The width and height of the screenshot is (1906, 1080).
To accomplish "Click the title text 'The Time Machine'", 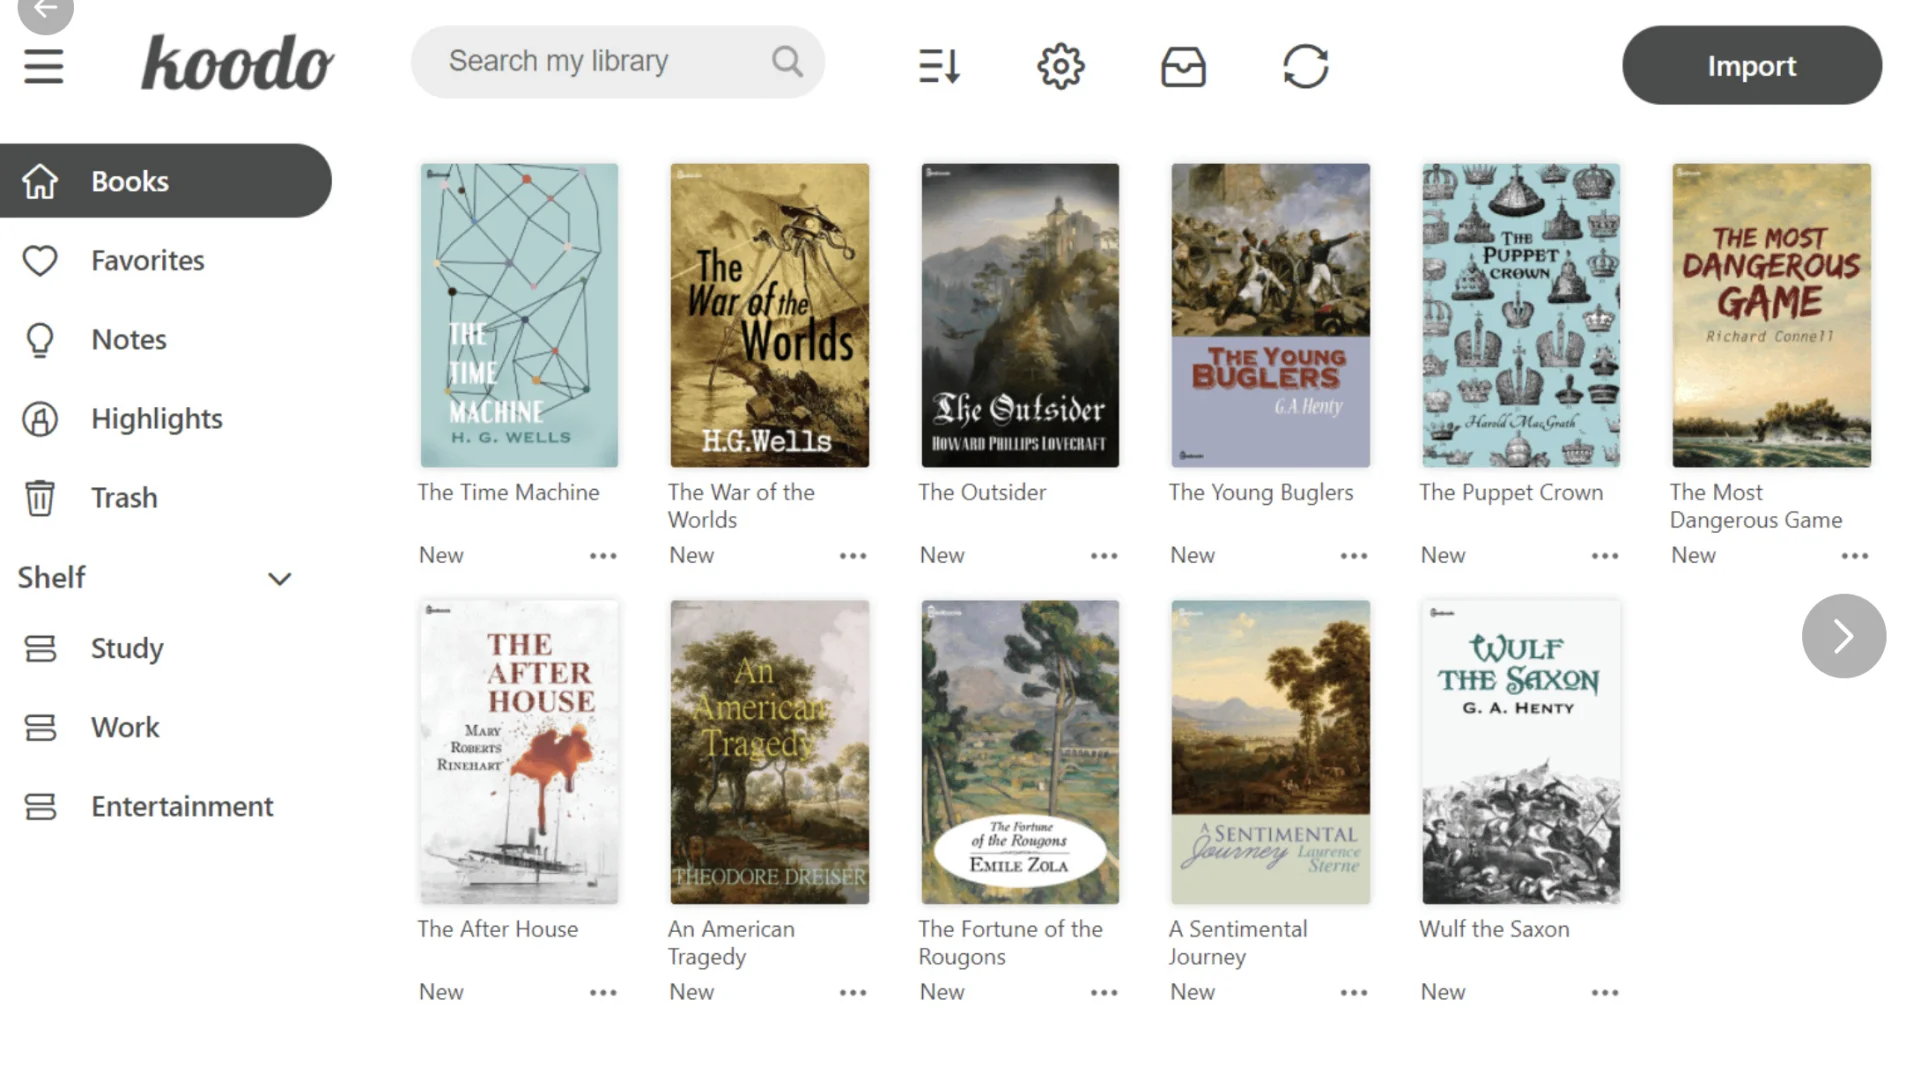I will (508, 493).
